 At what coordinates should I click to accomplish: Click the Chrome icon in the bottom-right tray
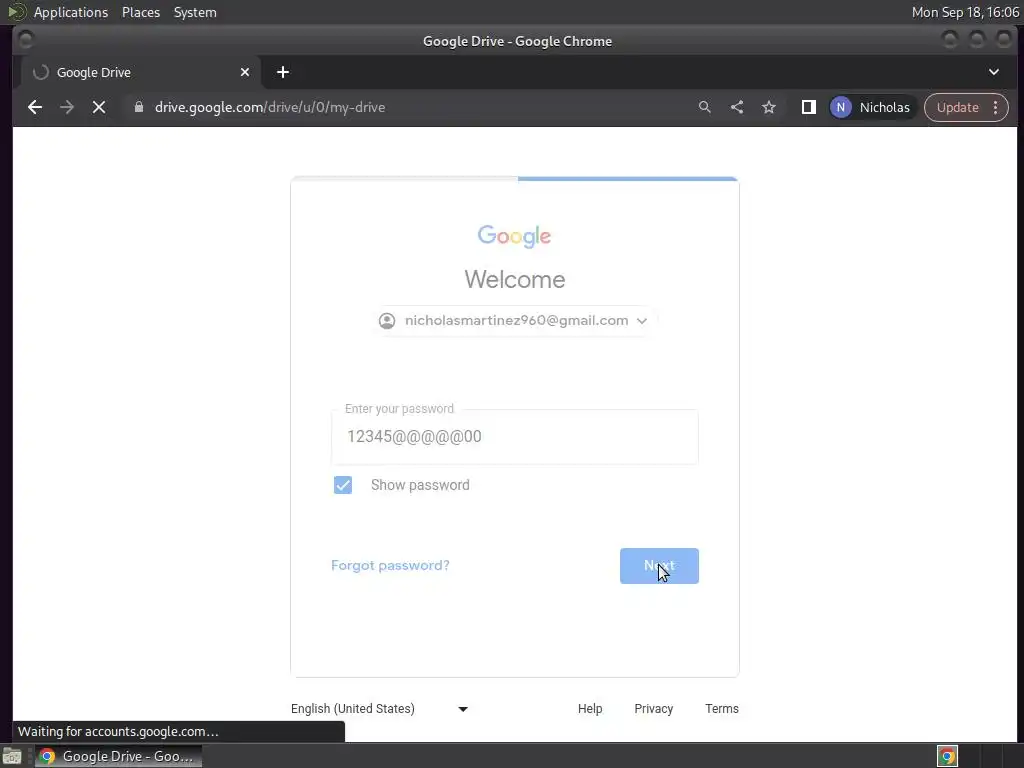[x=947, y=756]
